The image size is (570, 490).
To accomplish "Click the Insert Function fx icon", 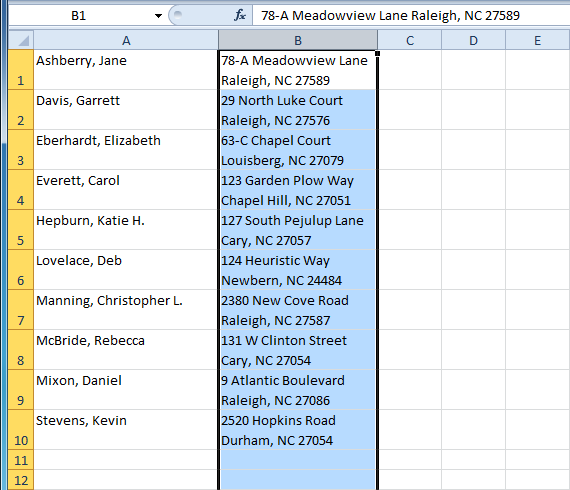I will 240,15.
